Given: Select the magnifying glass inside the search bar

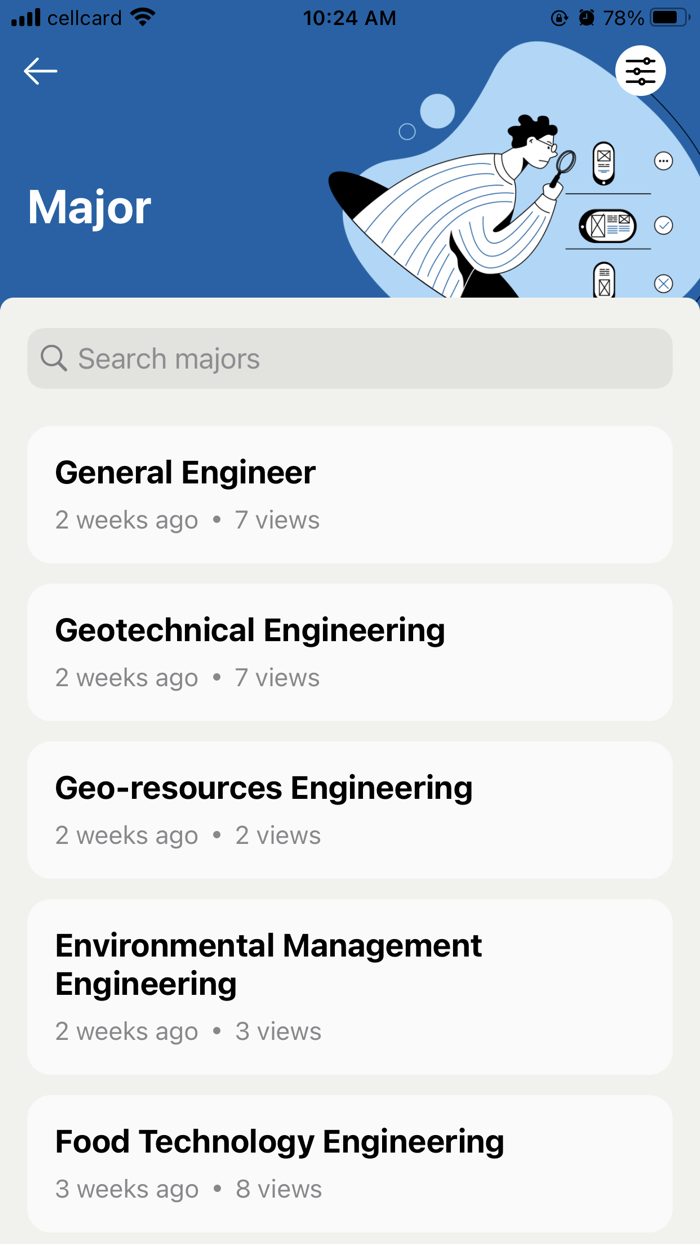Looking at the screenshot, I should [x=53, y=358].
